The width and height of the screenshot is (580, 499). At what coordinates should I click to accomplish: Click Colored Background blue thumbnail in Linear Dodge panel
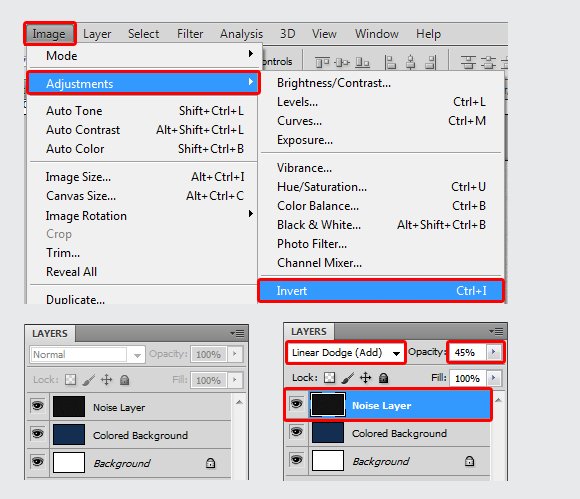click(328, 432)
